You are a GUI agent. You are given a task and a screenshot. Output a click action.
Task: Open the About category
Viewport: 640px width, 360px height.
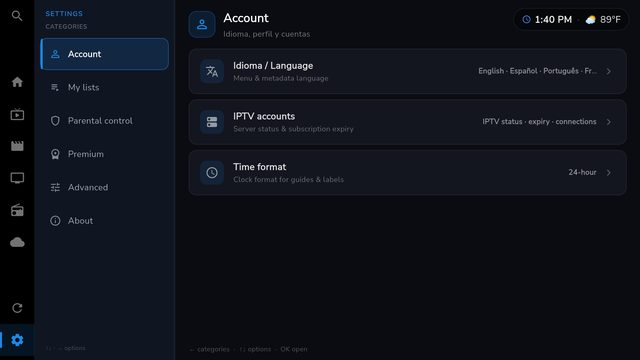click(x=104, y=221)
